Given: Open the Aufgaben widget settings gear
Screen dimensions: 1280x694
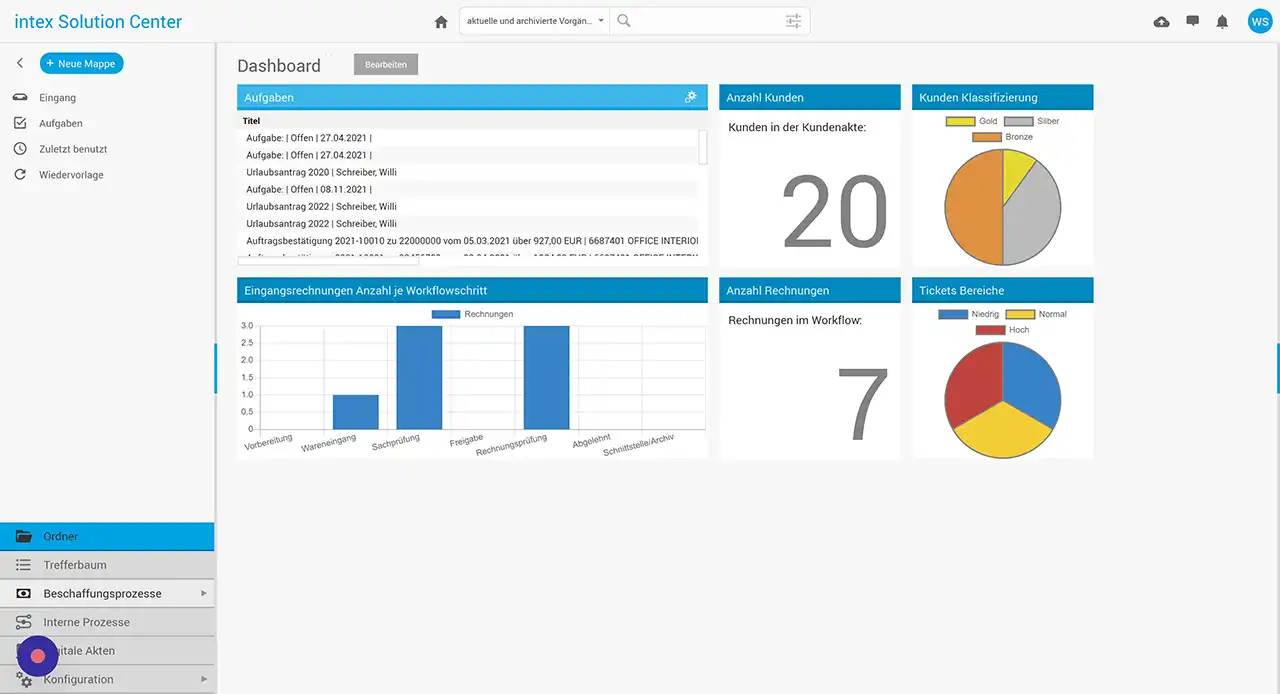Looking at the screenshot, I should pos(690,97).
